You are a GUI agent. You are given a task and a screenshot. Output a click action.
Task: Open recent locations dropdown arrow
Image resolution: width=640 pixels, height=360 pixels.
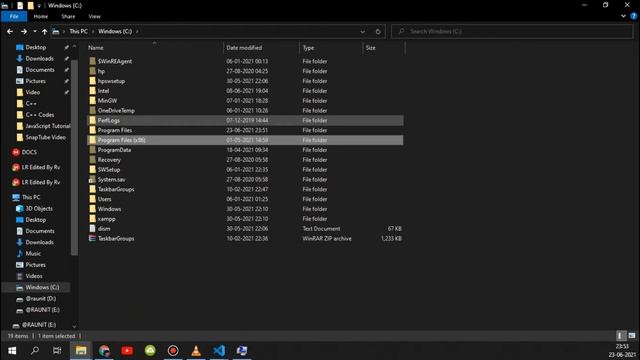[35, 31]
